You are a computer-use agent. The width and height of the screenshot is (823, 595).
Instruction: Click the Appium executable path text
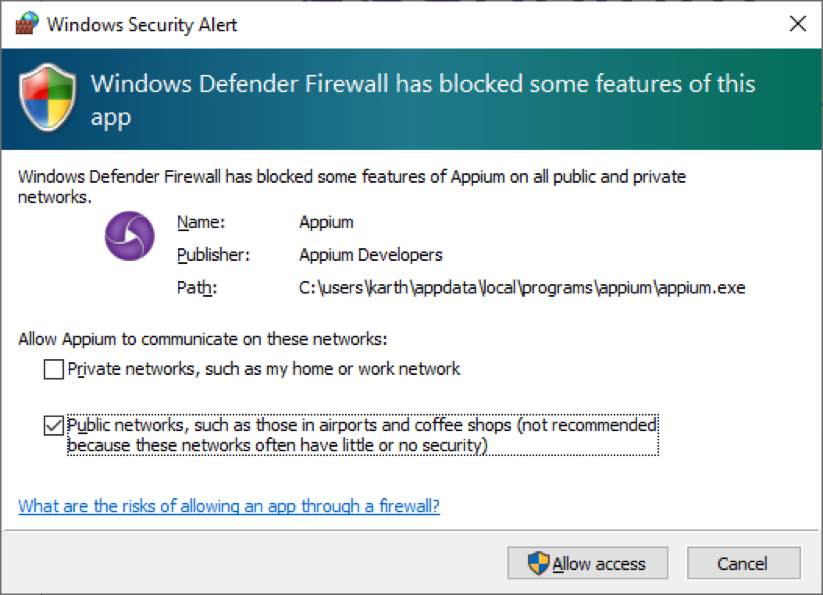(x=522, y=288)
